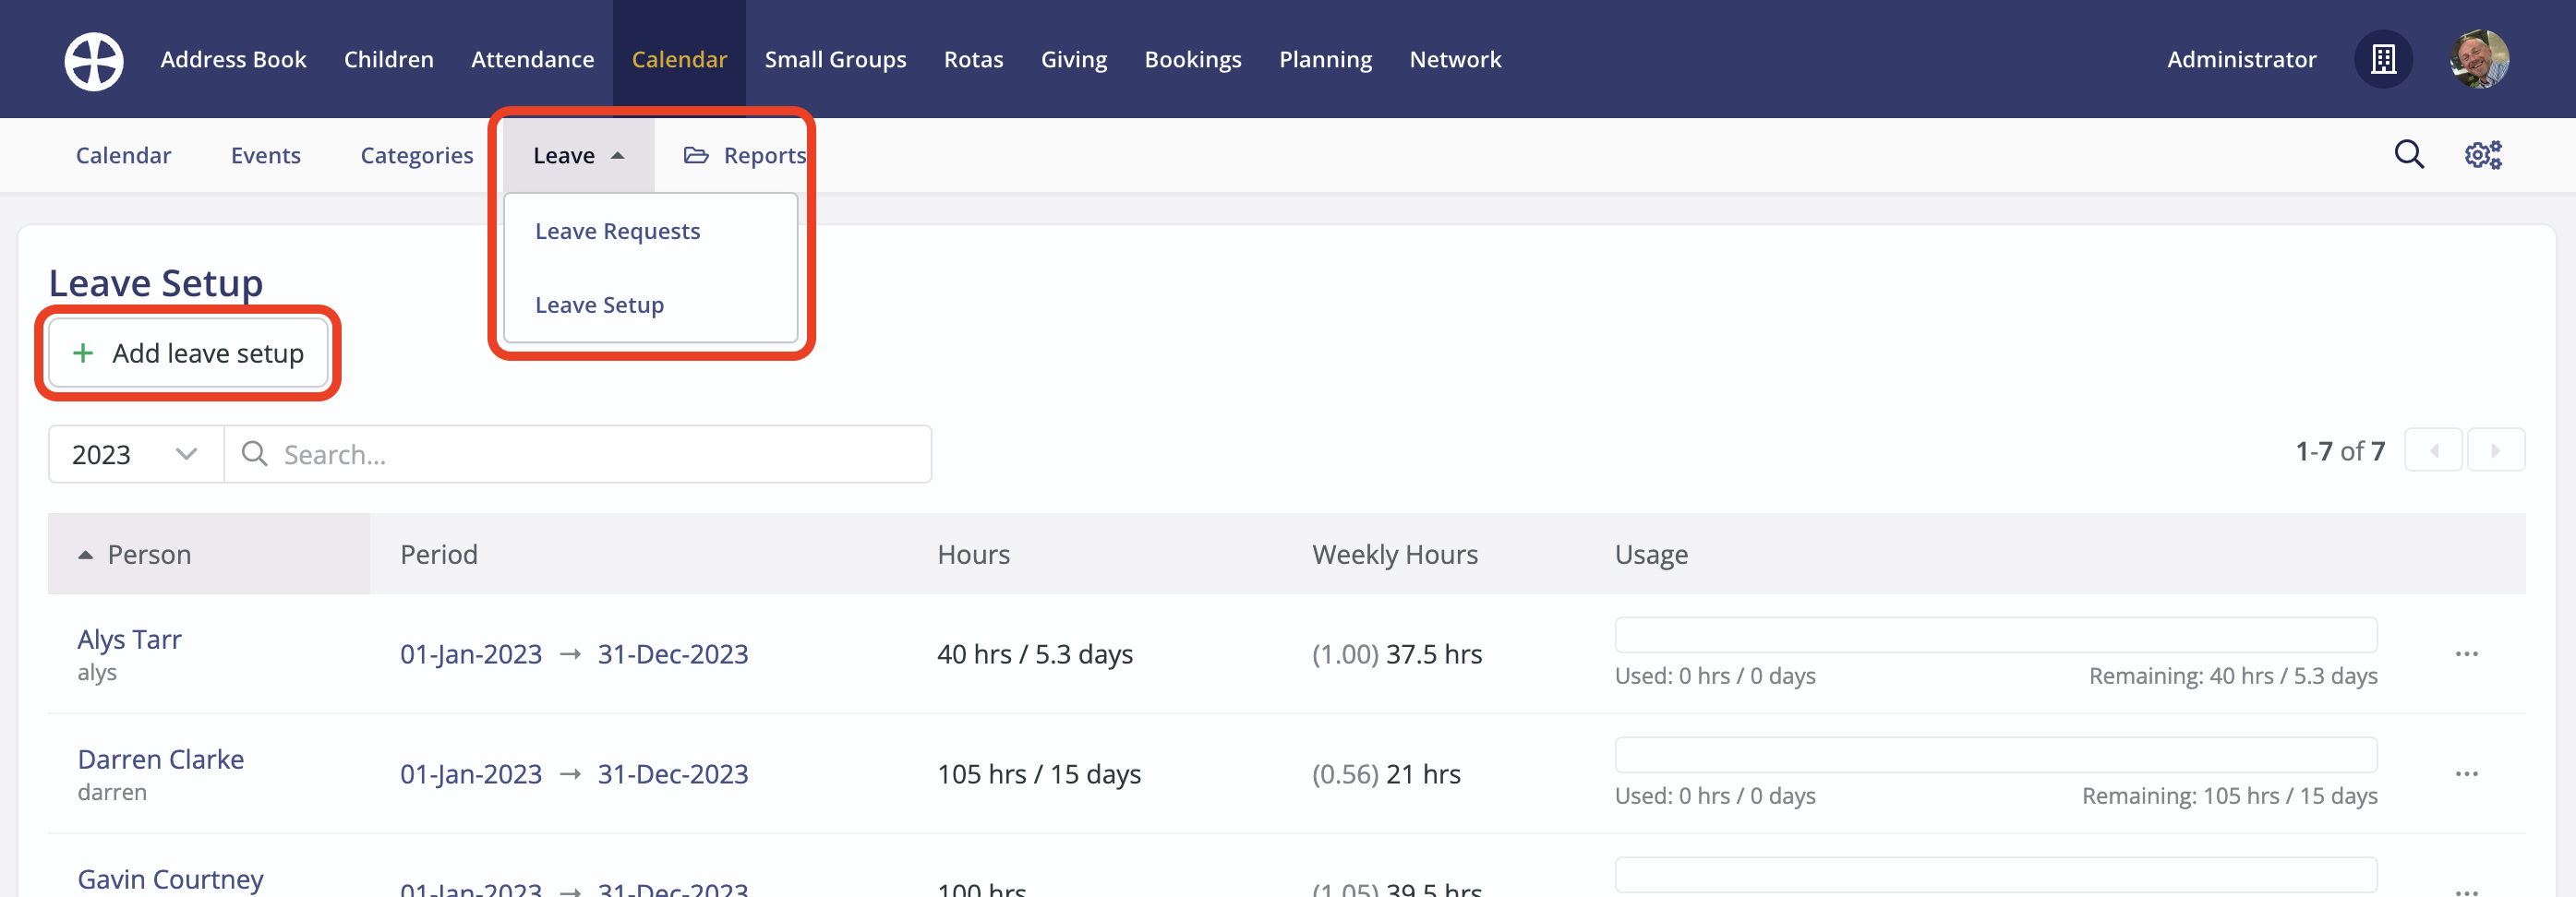Switch to the Events tab
2576x897 pixels.
point(266,156)
